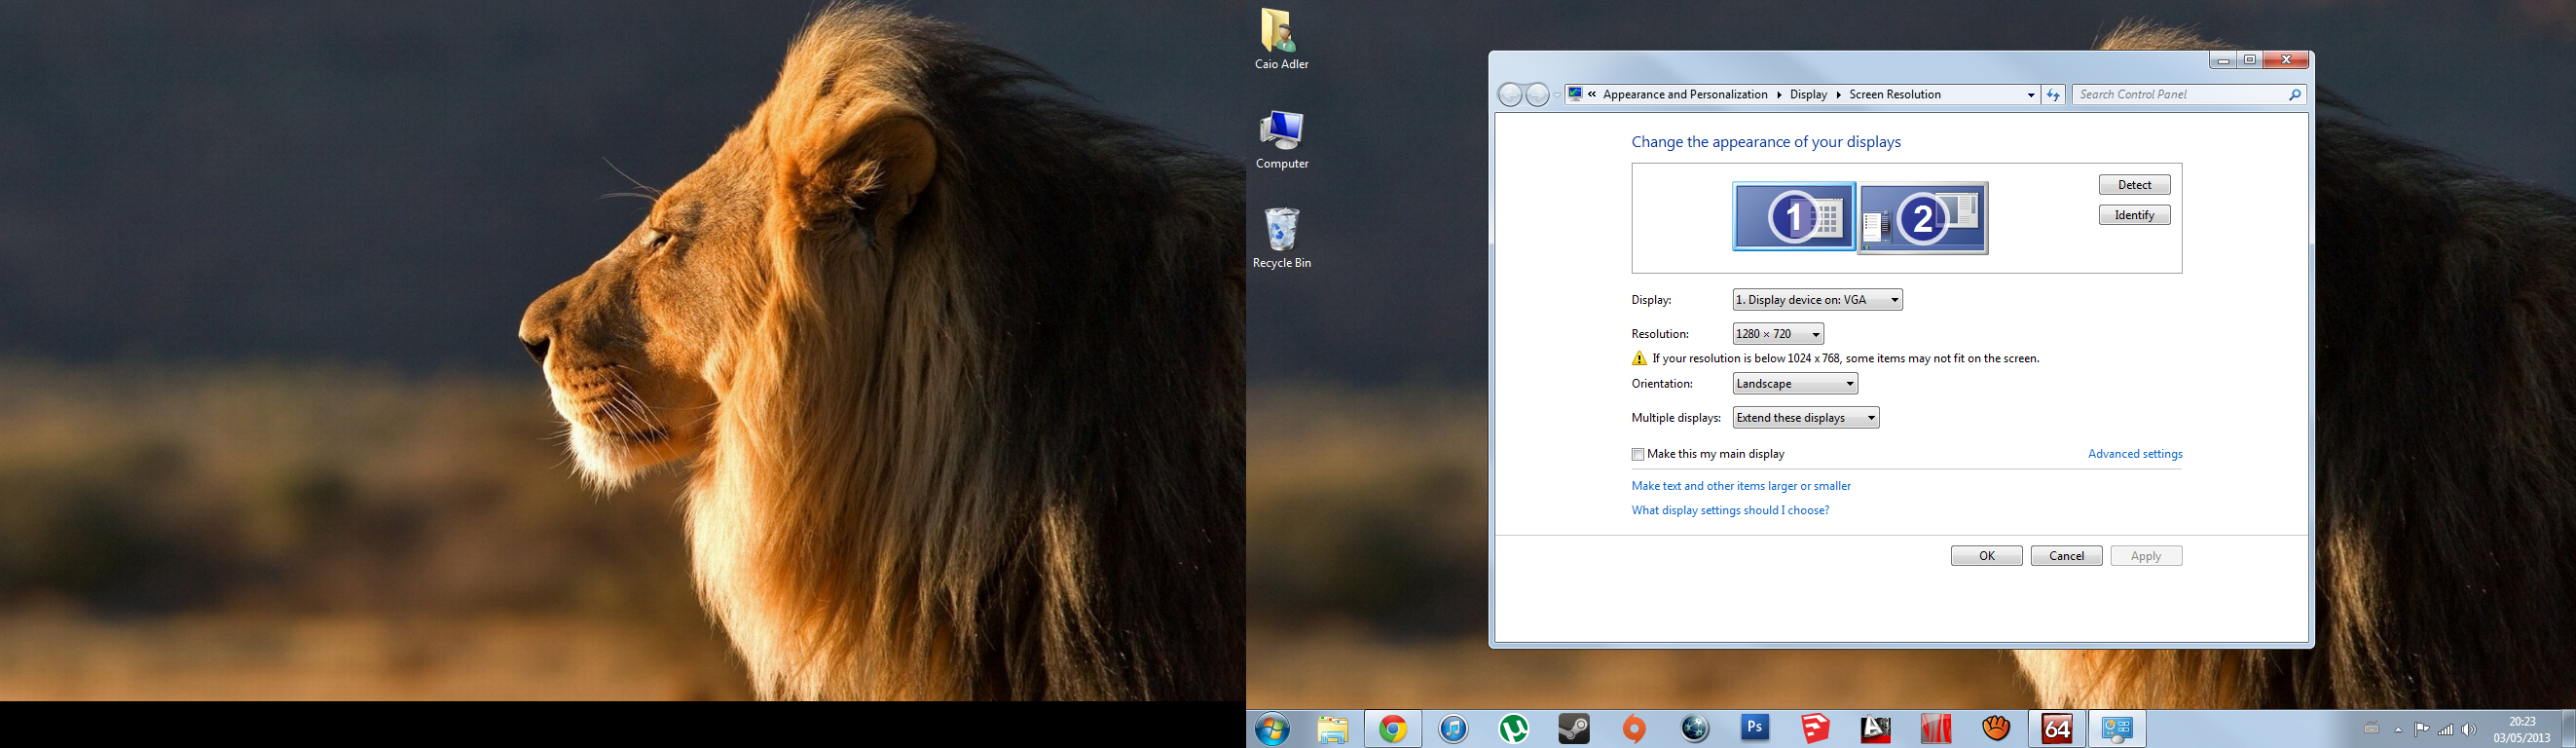Open What display settings should I choose link

pos(1730,510)
